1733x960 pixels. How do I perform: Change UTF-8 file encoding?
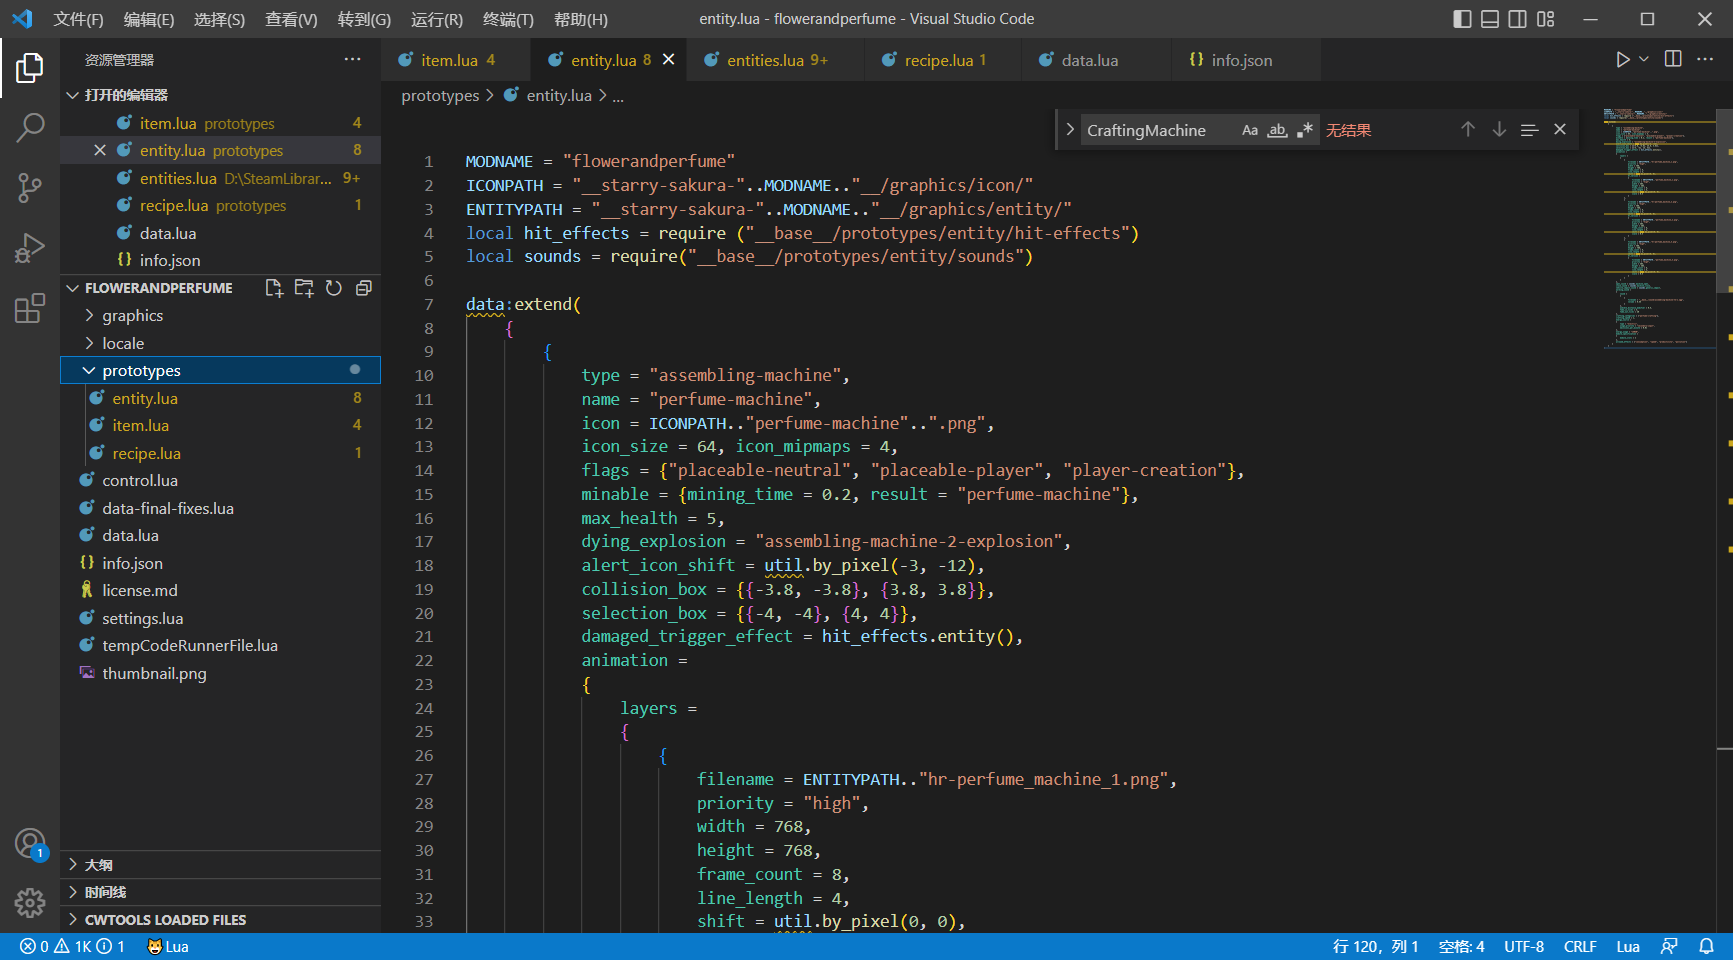pyautogui.click(x=1524, y=946)
